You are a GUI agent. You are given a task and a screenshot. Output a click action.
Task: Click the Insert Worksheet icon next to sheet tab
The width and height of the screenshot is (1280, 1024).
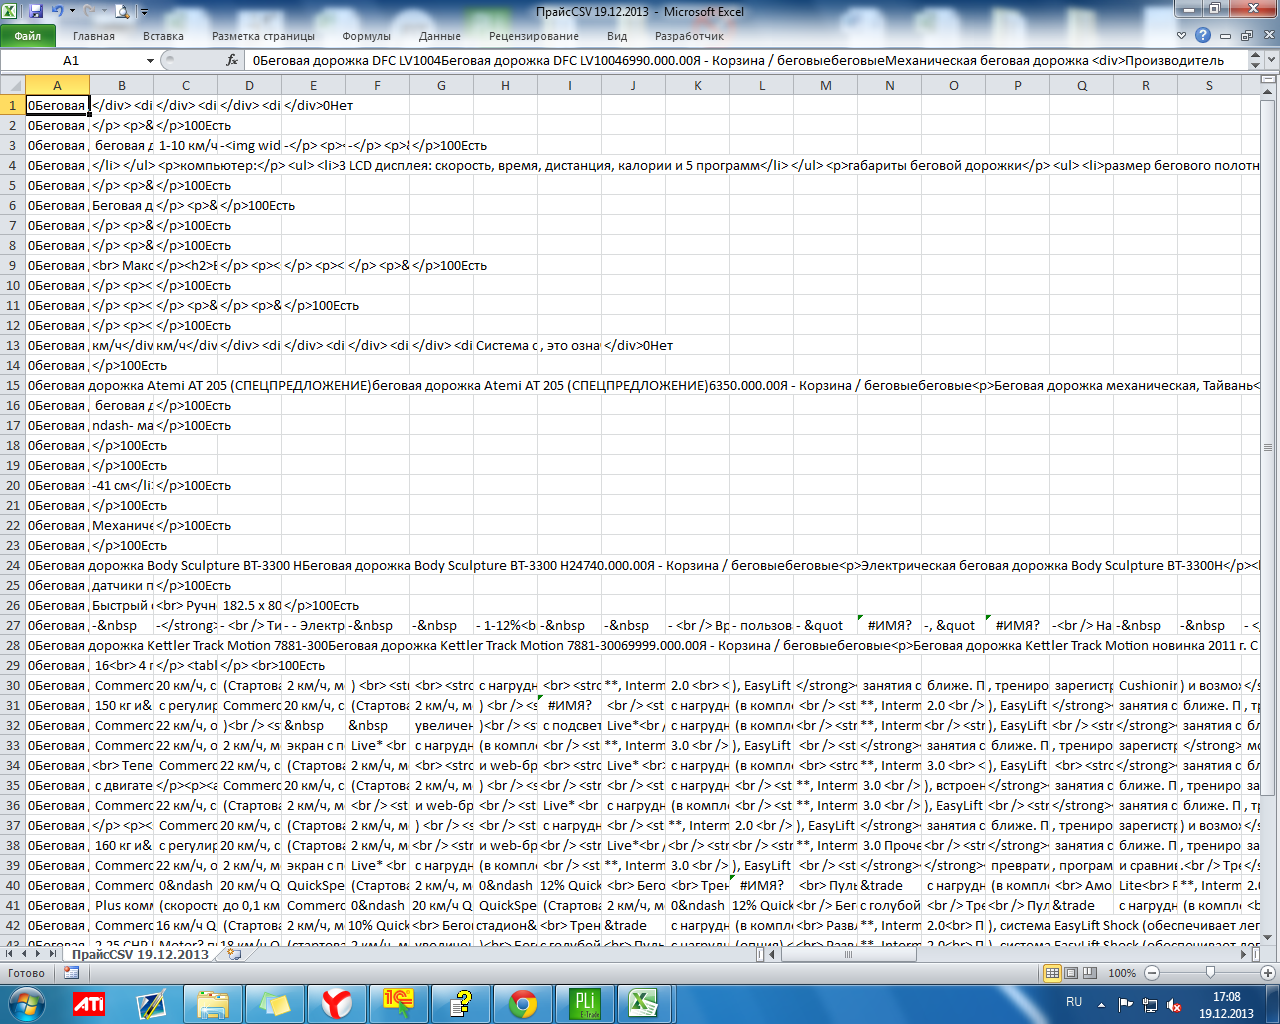234,954
